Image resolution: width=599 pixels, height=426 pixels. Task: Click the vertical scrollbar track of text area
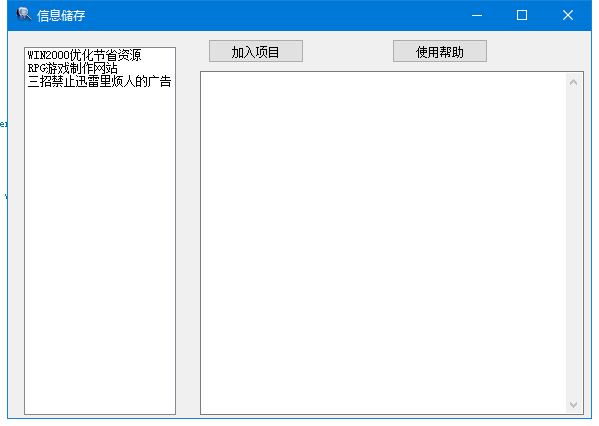[x=573, y=243]
